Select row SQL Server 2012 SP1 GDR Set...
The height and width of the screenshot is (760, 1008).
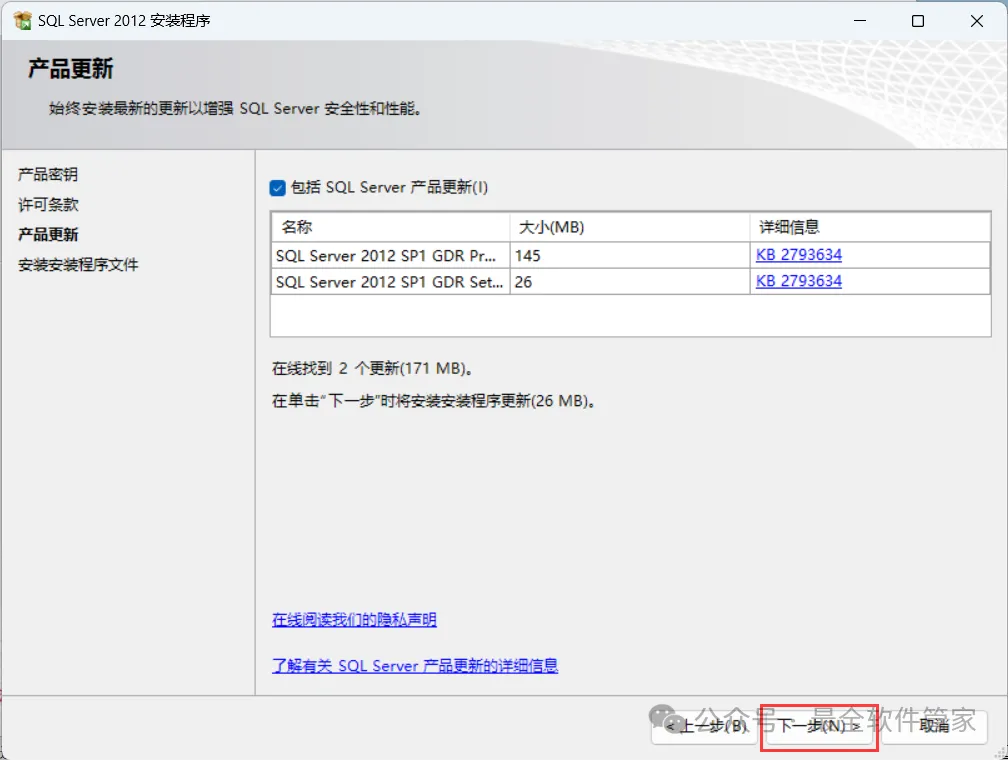[630, 282]
